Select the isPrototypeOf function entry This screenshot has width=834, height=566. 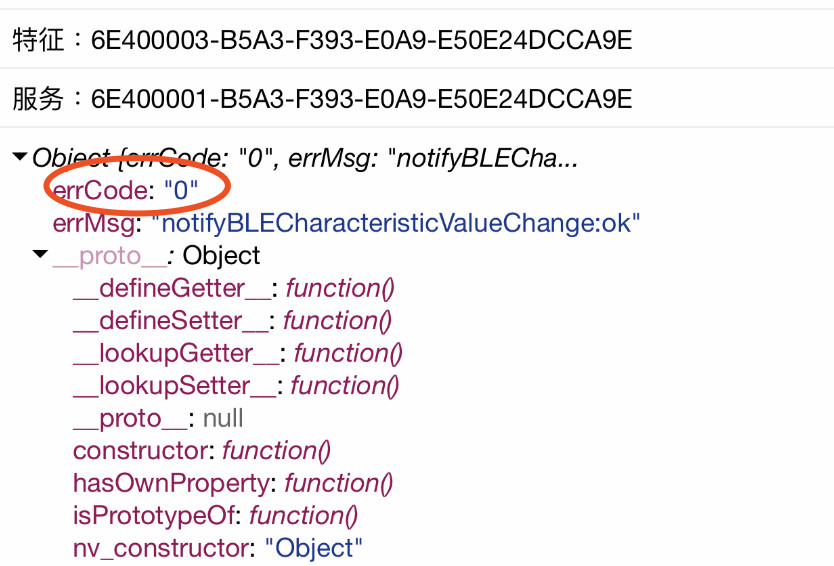point(155,516)
